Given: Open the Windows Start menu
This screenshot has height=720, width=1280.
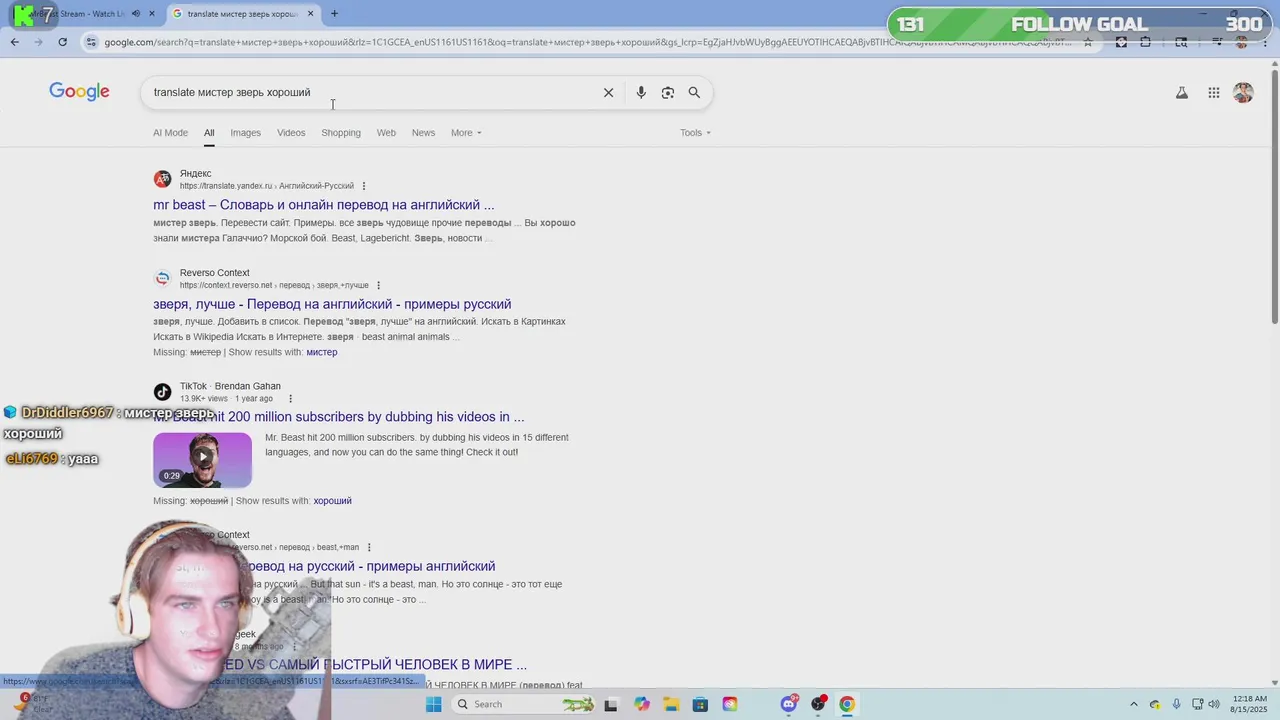Looking at the screenshot, I should click(433, 704).
